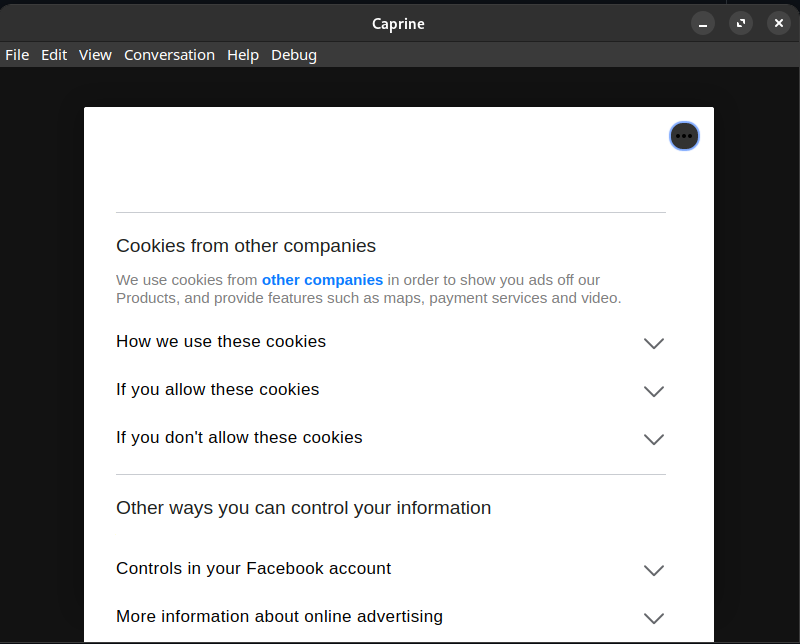Open the Debug menu
Screen dimensions: 800x644
(293, 55)
